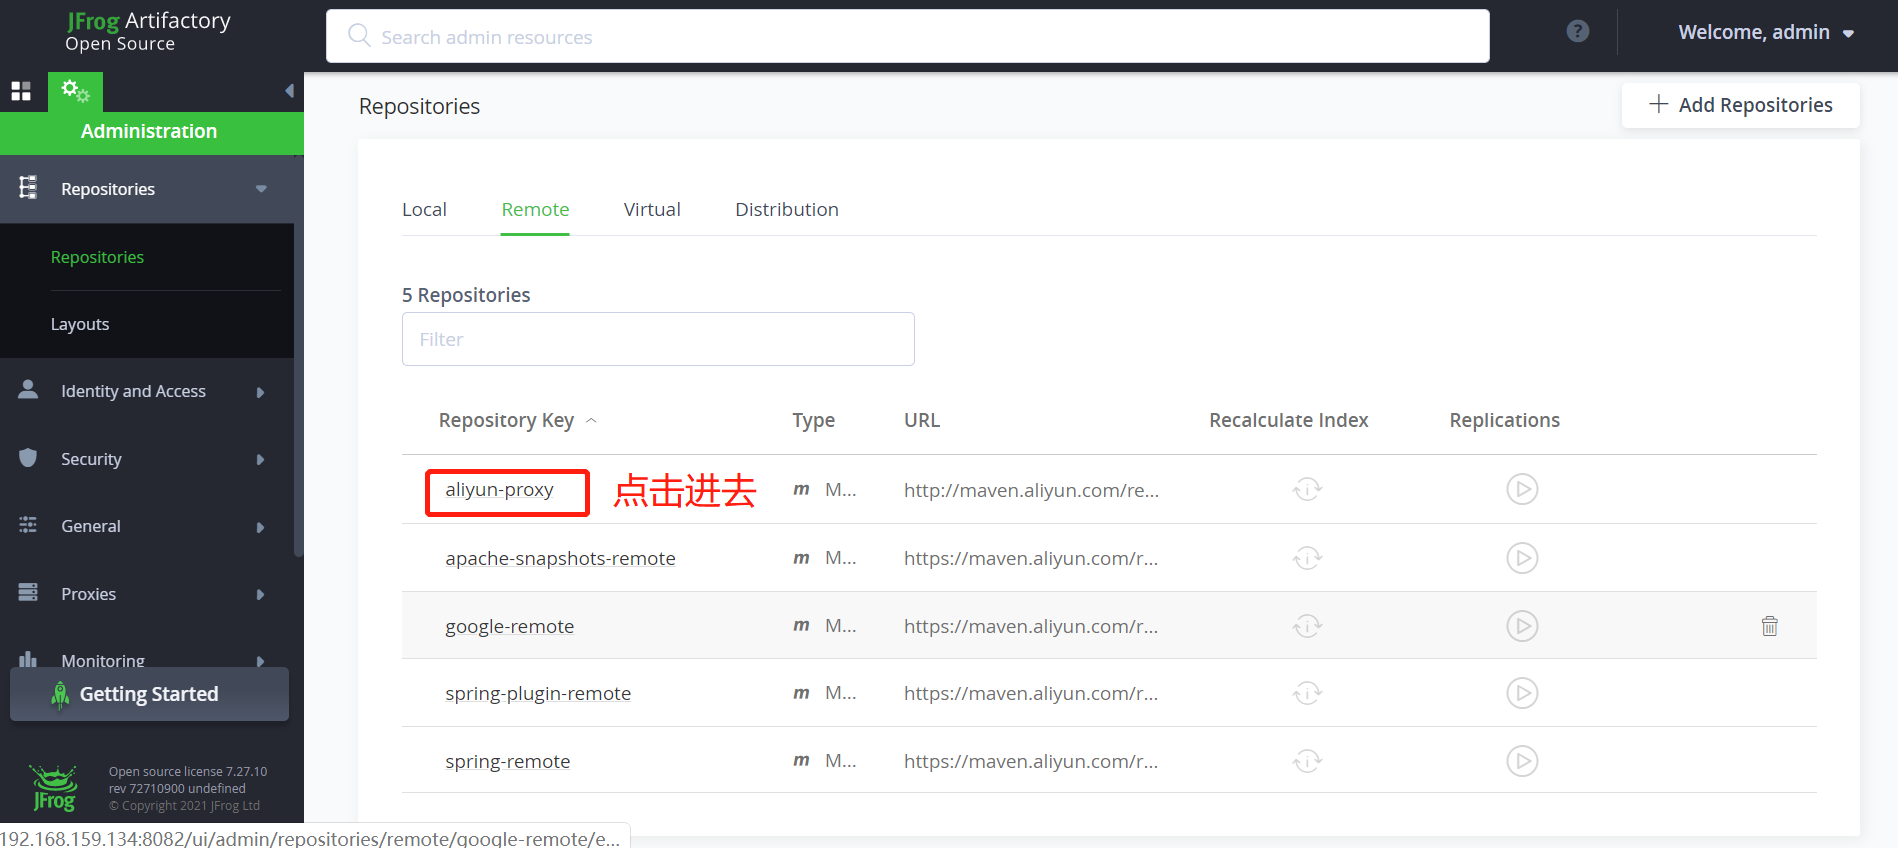The image size is (1898, 848).
Task: Open Layouts submenu item
Action: coord(80,324)
